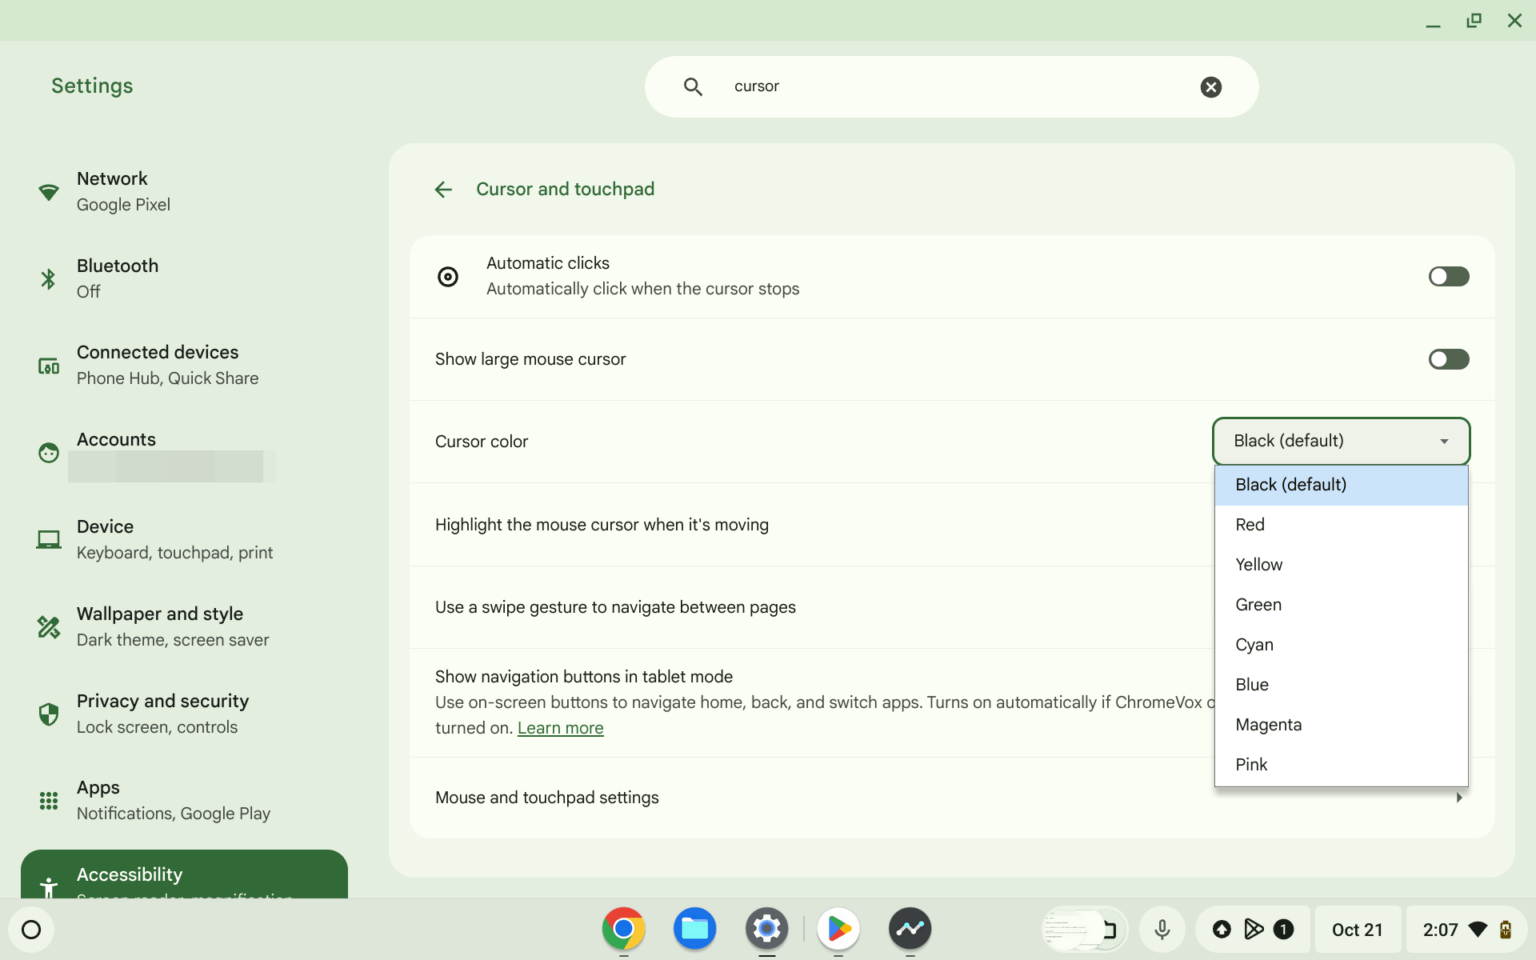Click the microphone icon in shelf
This screenshot has width=1536, height=960.
(1162, 929)
